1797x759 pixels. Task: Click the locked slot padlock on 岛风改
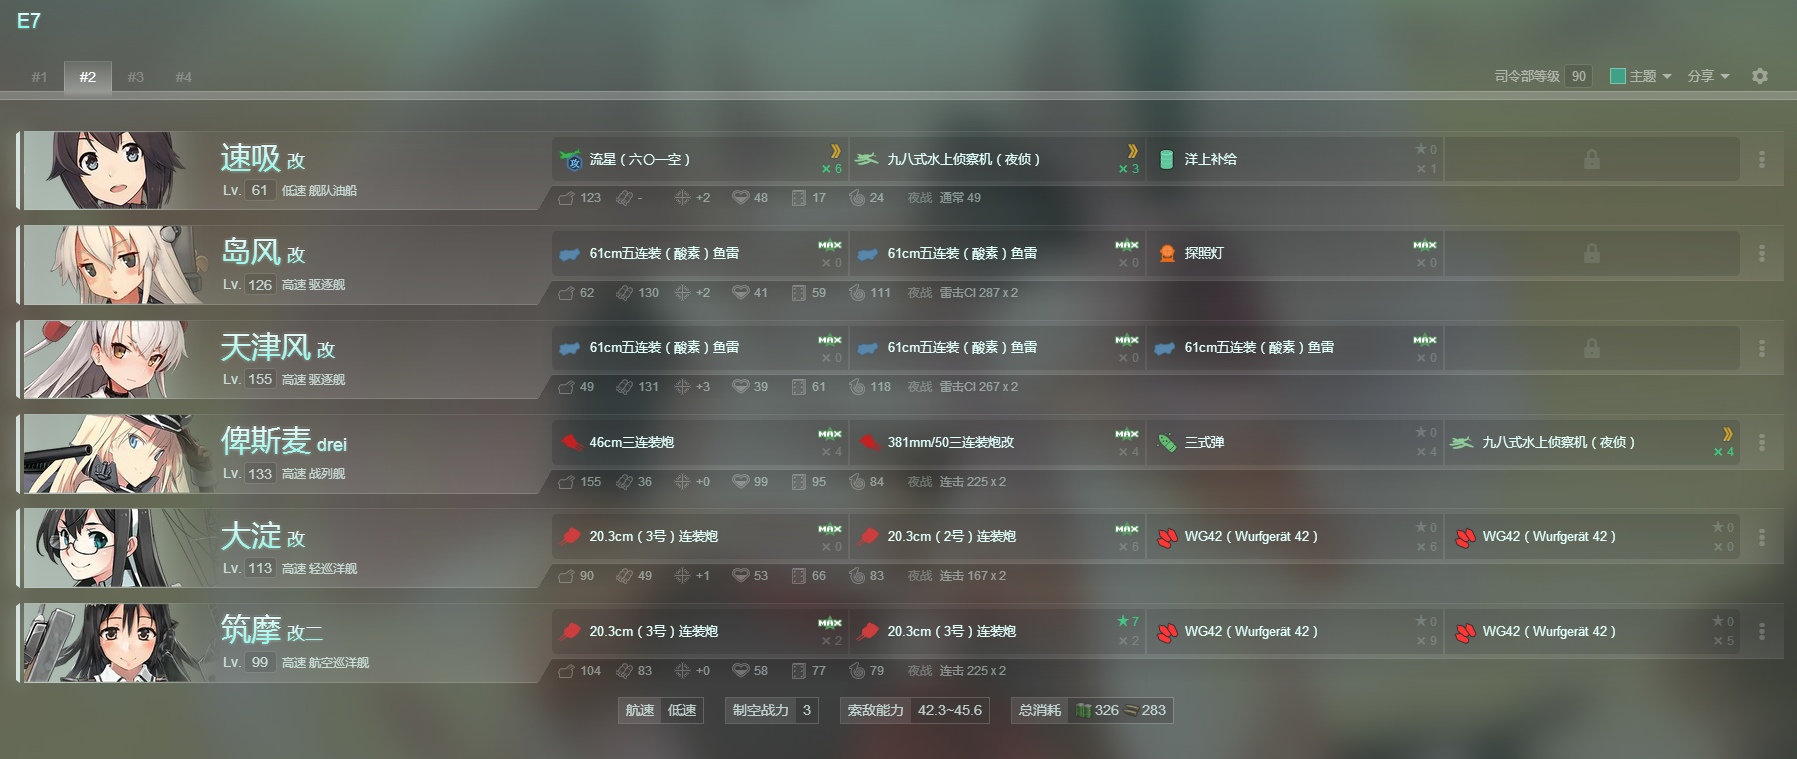pos(1592,254)
